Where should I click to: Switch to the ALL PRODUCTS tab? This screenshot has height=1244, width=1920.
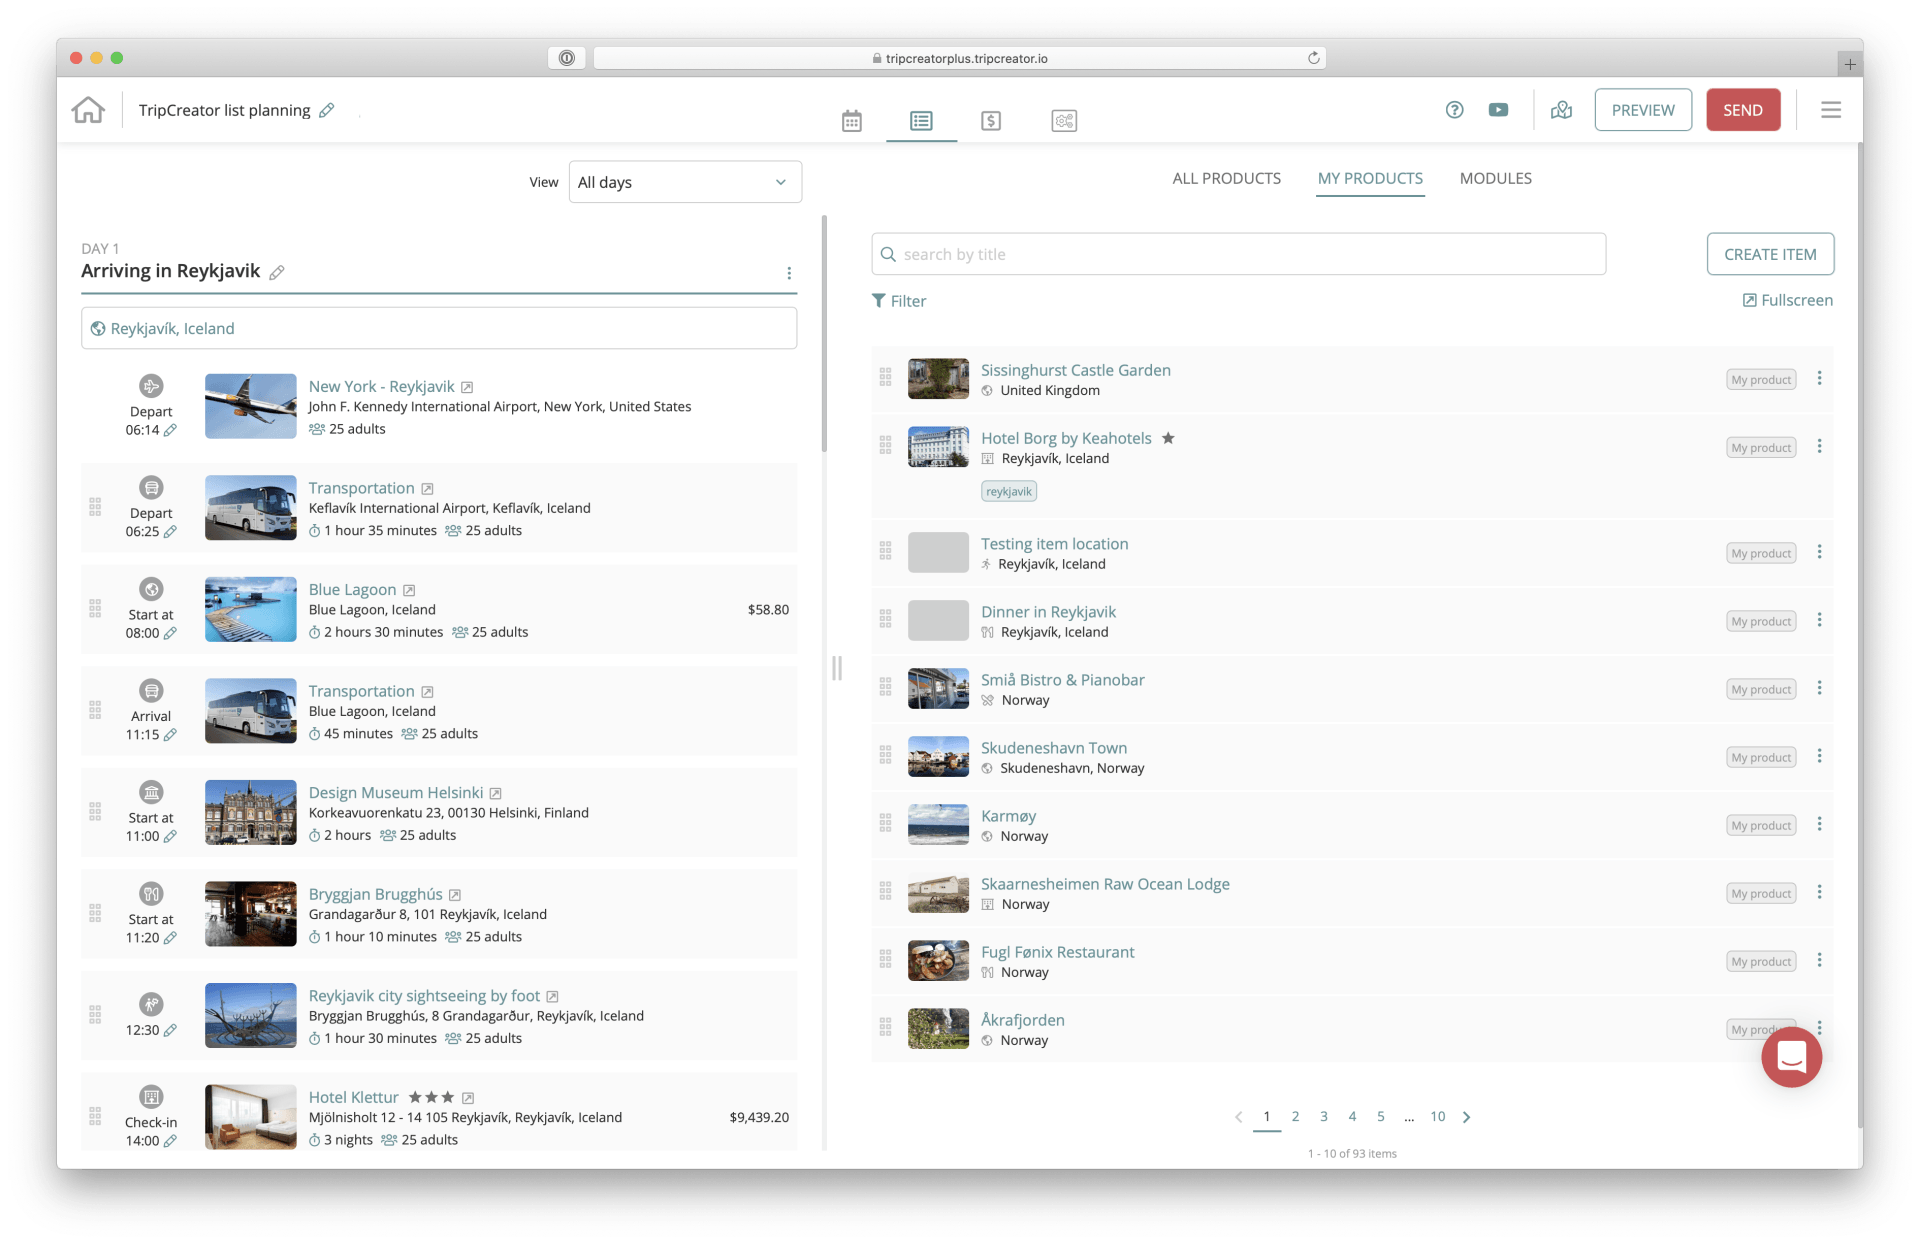pos(1226,178)
